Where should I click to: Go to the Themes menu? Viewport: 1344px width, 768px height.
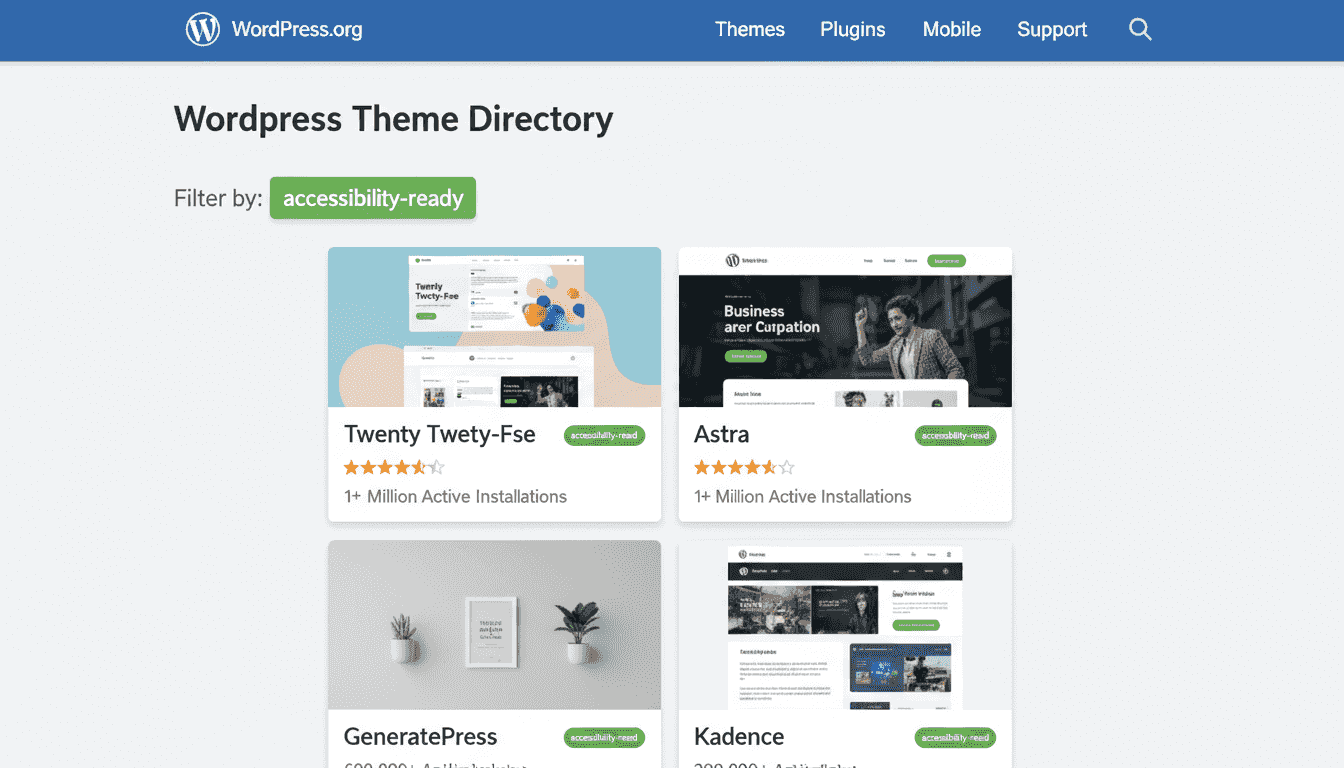coord(750,29)
